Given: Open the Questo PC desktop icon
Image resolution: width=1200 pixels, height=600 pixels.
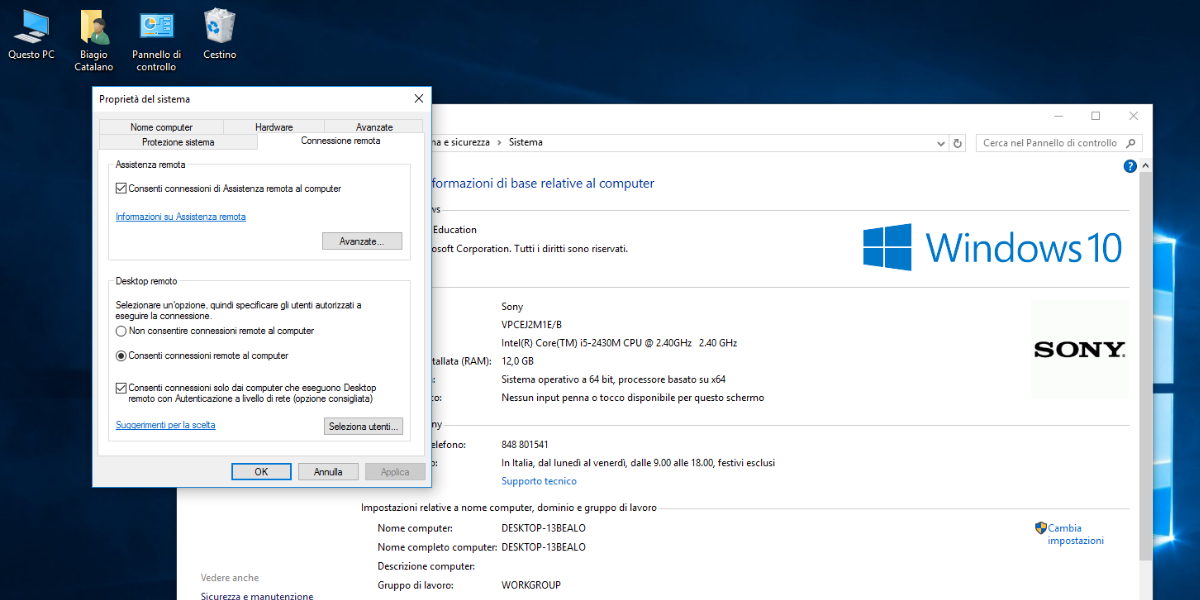Looking at the screenshot, I should (x=31, y=34).
